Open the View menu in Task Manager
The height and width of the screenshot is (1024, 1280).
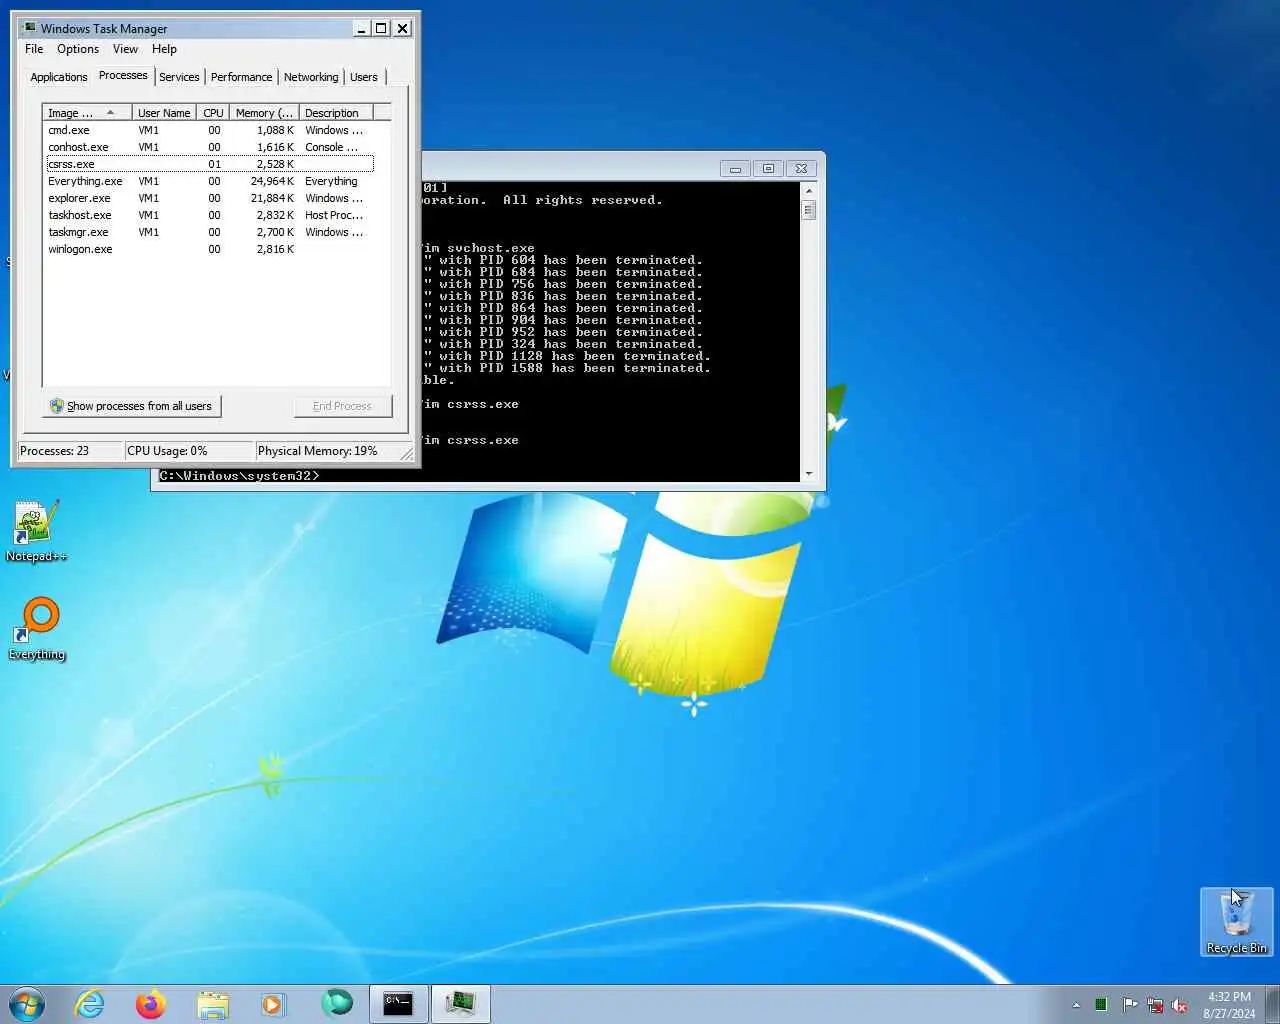[x=125, y=49]
